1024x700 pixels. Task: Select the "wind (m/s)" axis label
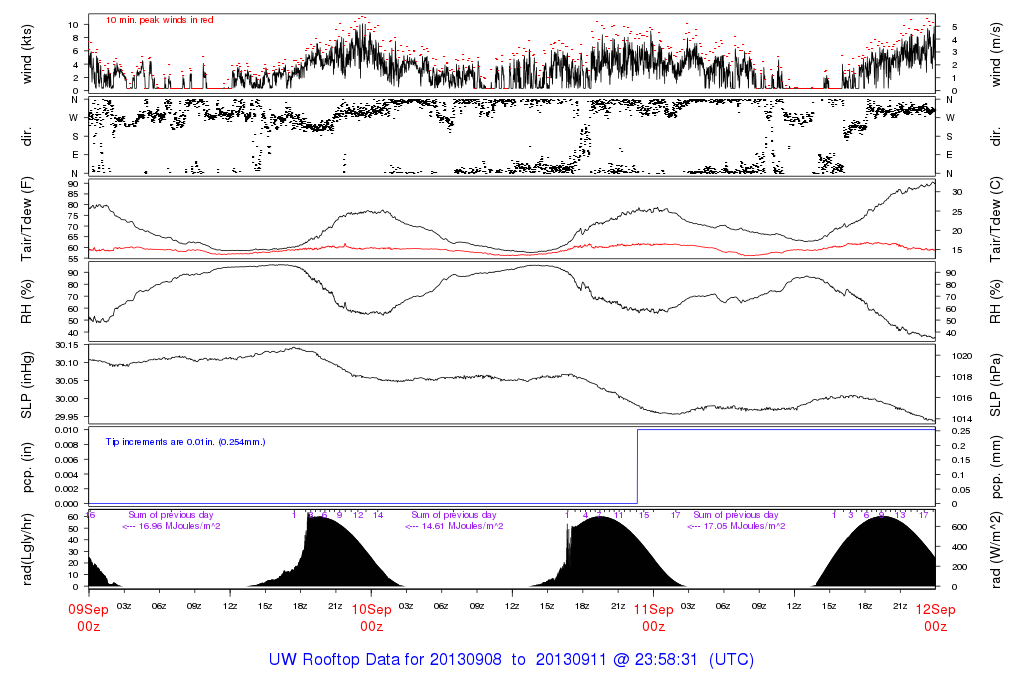[x=995, y=54]
